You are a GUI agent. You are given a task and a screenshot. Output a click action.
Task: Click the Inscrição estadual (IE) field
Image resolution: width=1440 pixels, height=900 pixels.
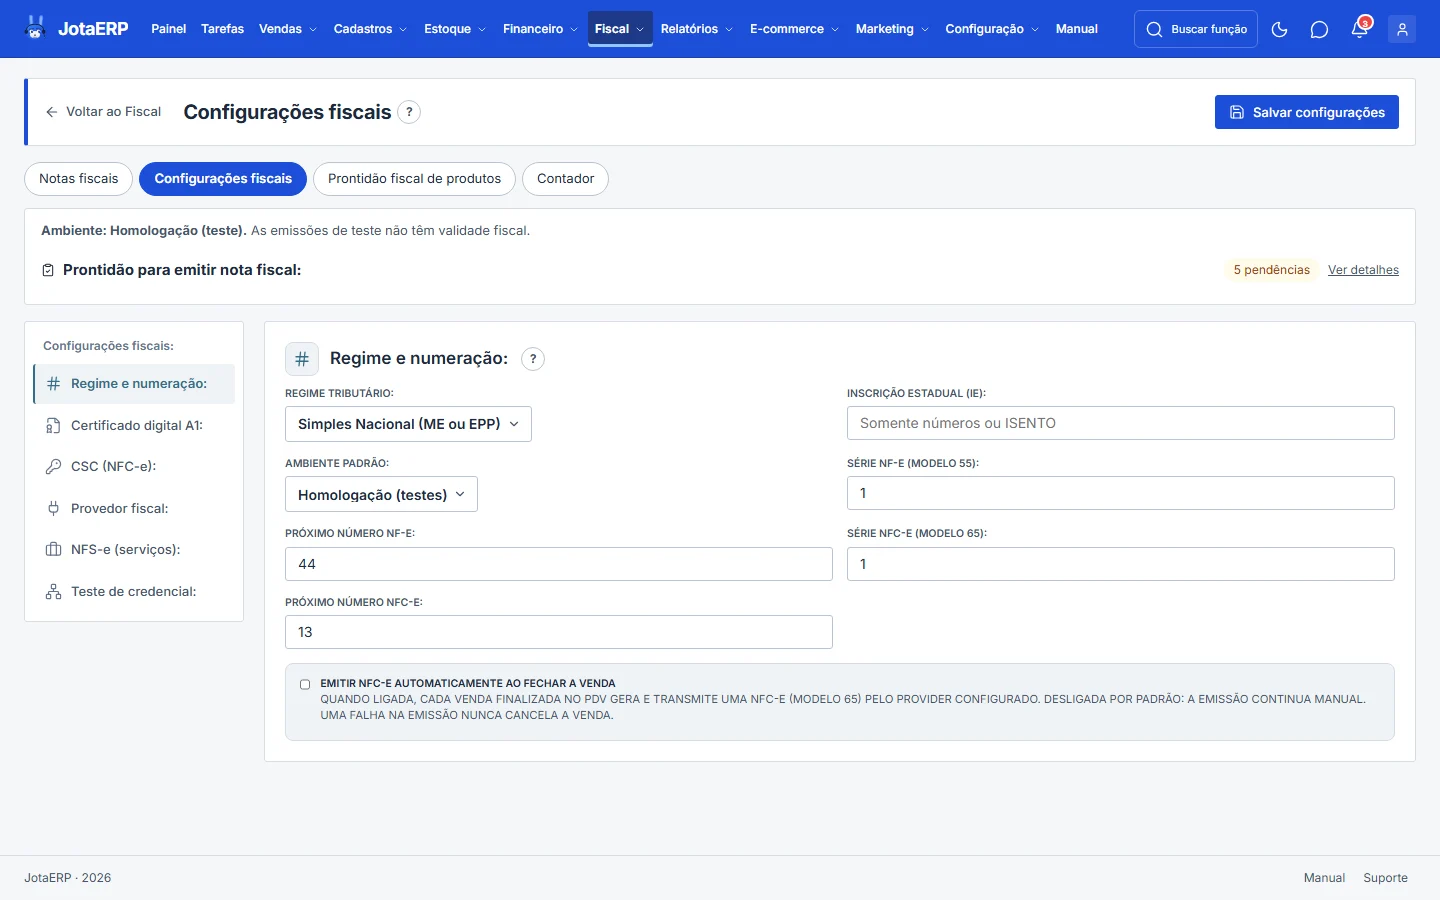(x=1121, y=423)
